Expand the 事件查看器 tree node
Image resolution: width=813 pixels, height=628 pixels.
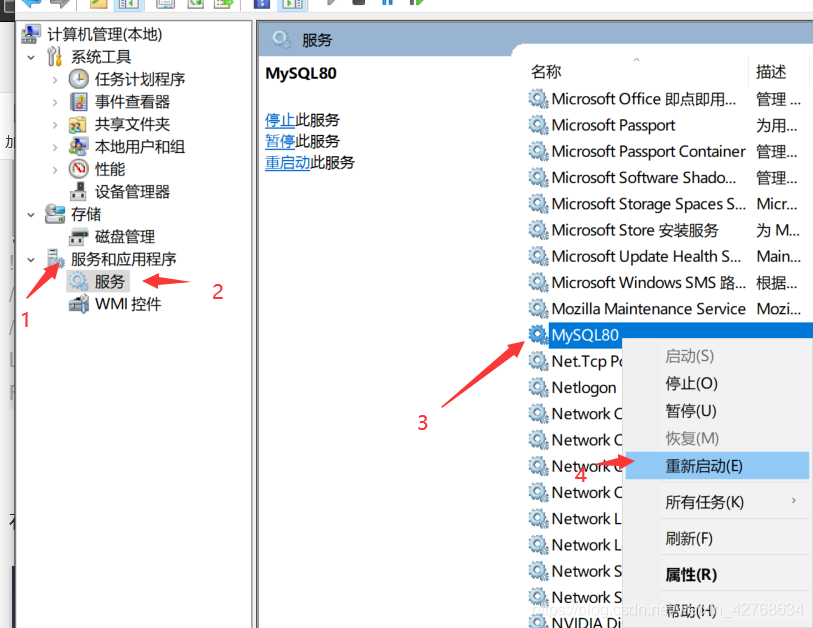coord(55,102)
